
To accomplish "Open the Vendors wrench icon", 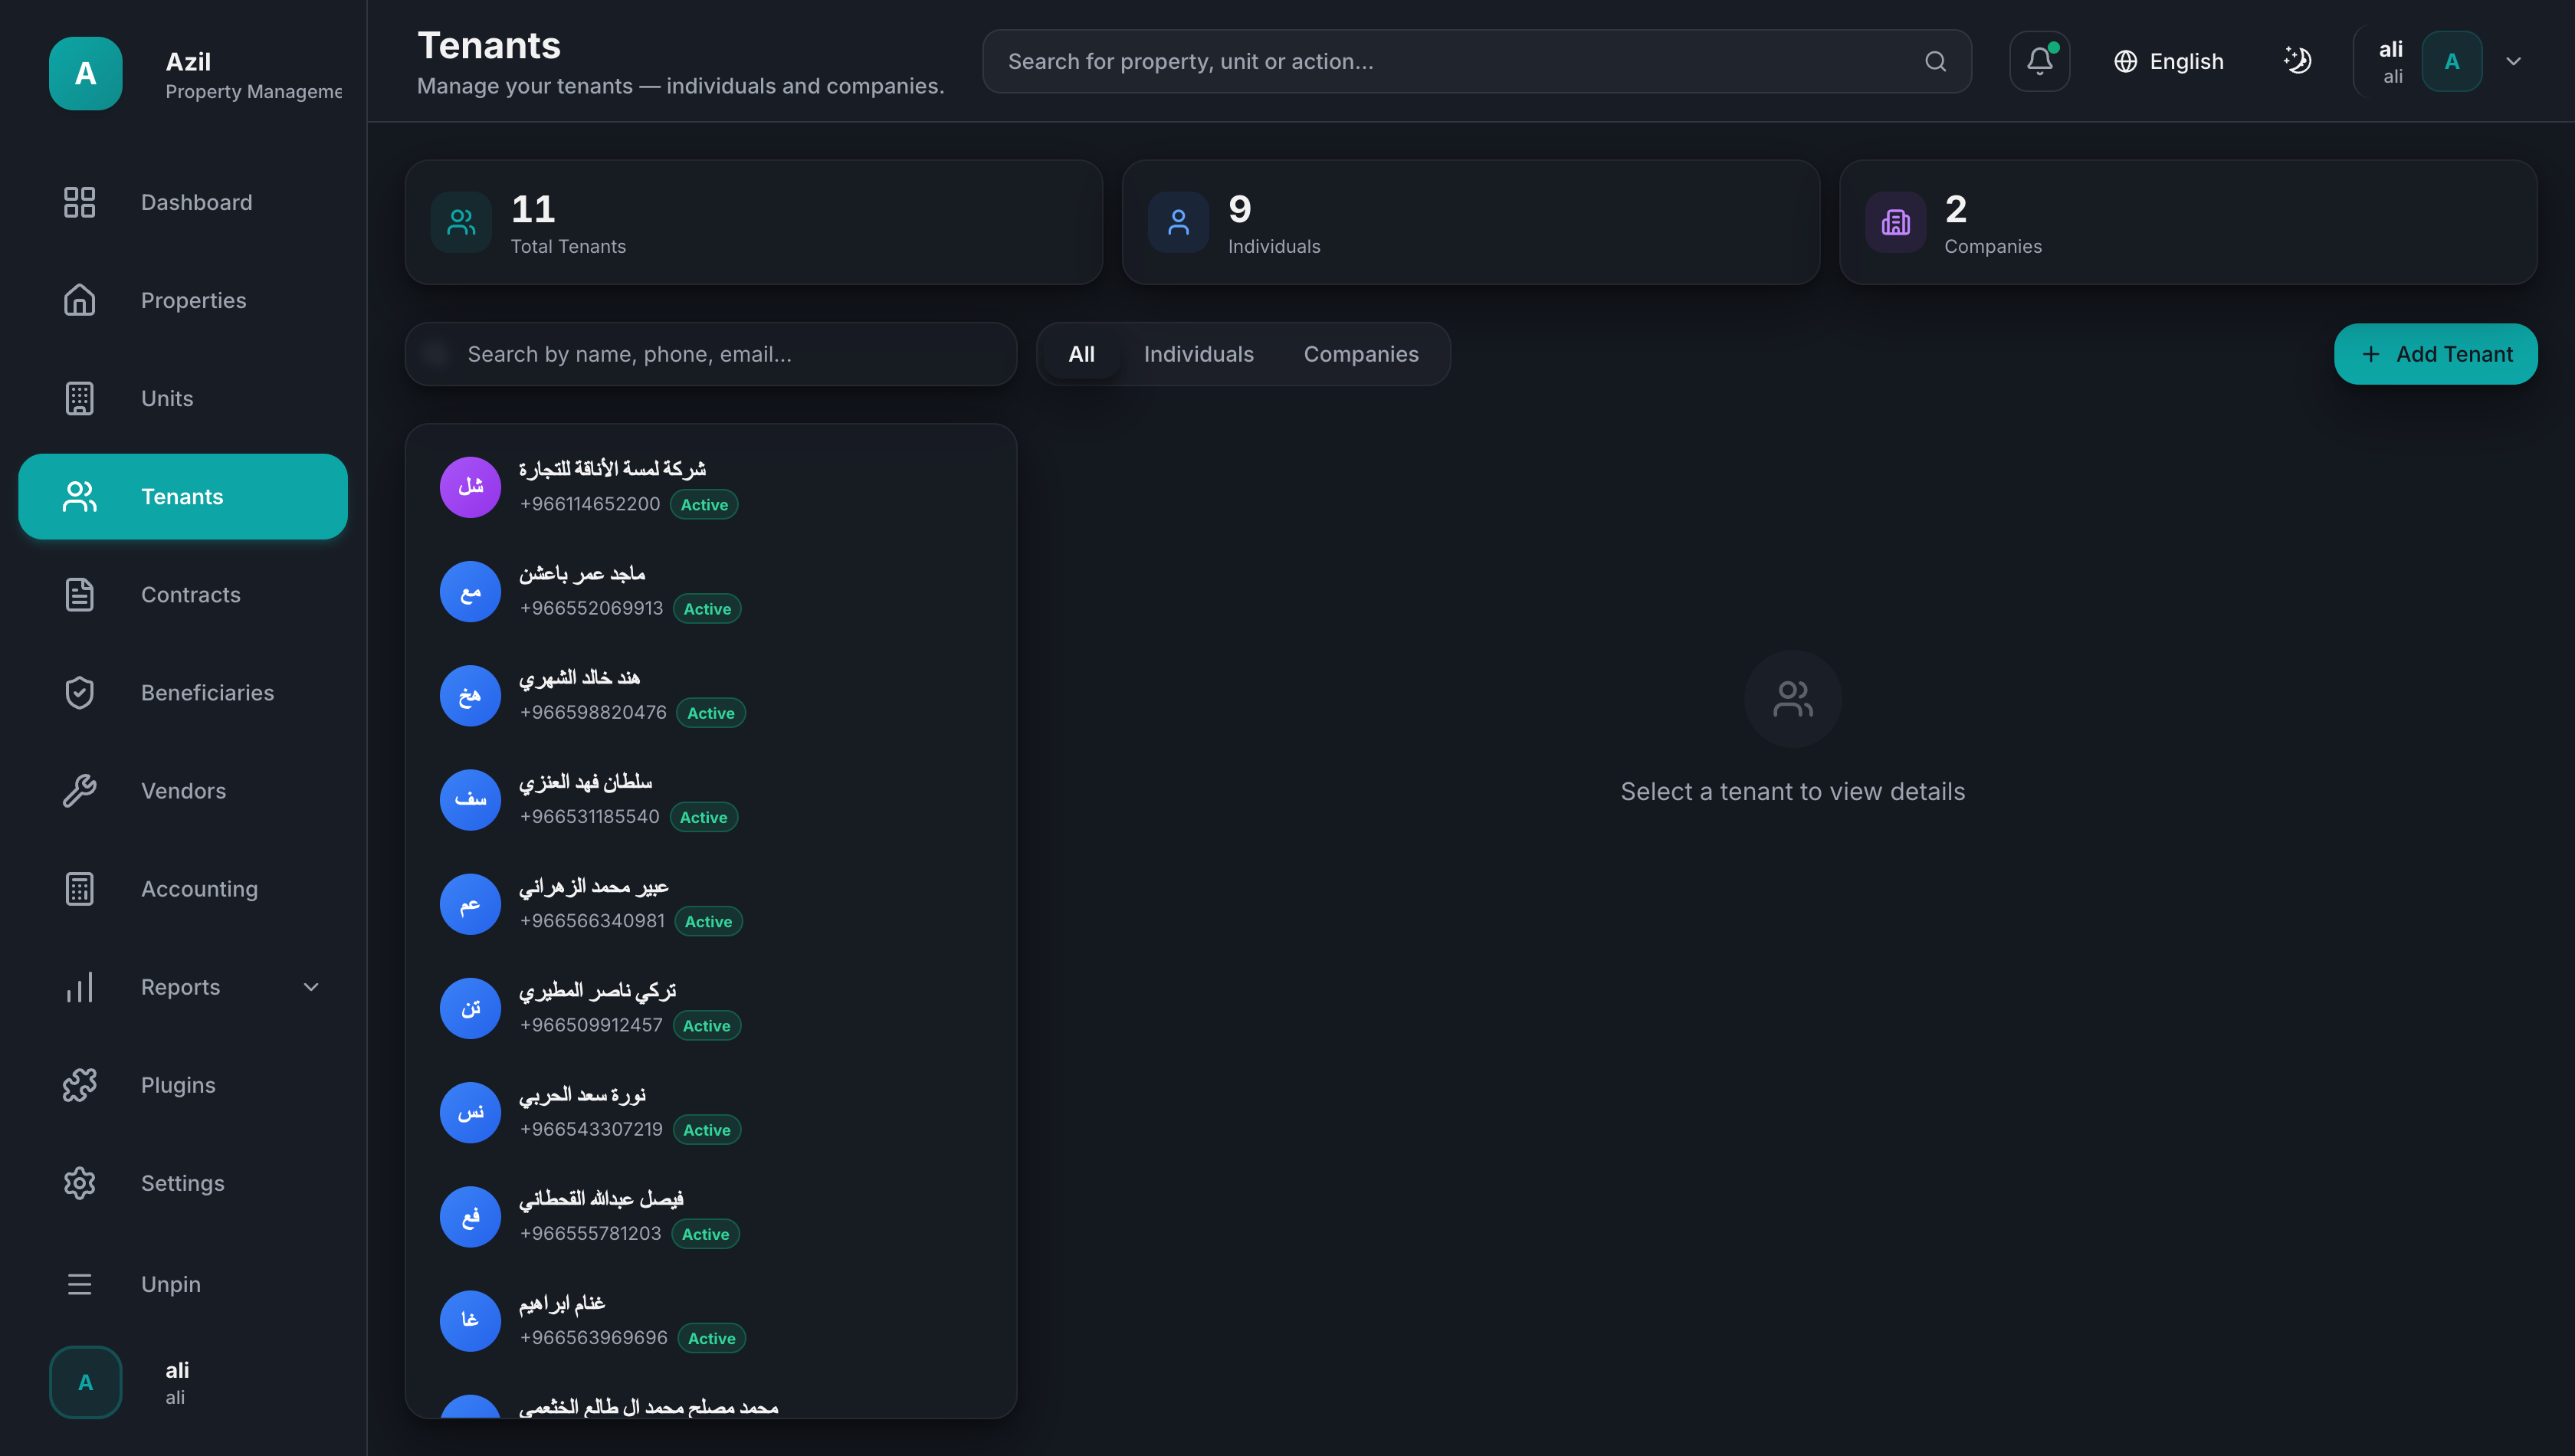I will point(79,790).
